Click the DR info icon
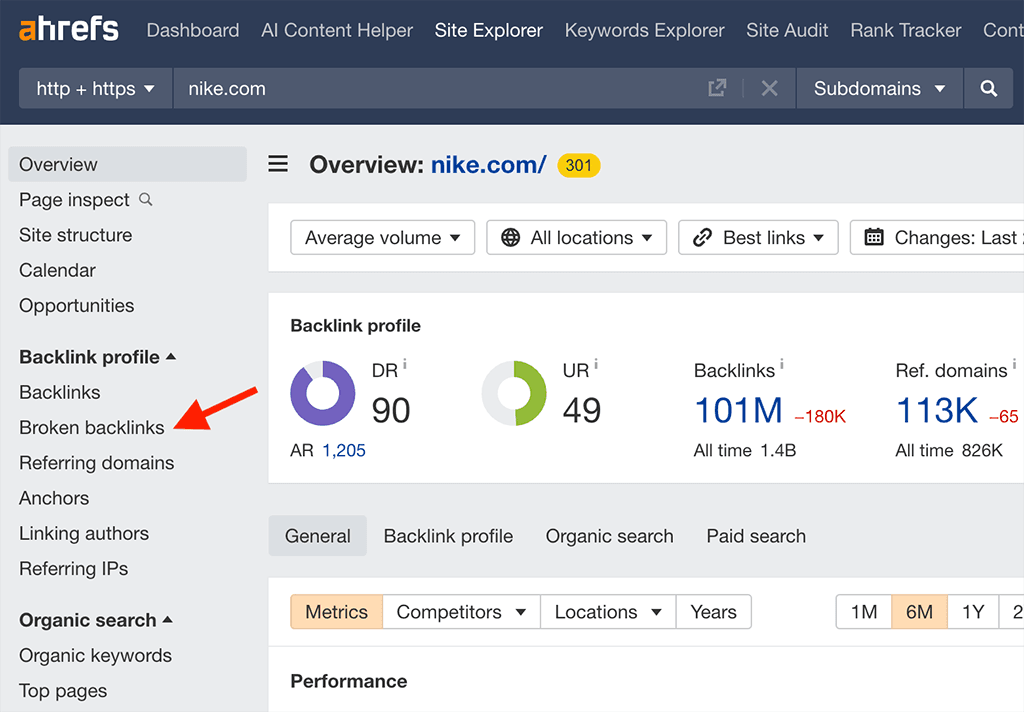The width and height of the screenshot is (1024, 712). [x=405, y=363]
